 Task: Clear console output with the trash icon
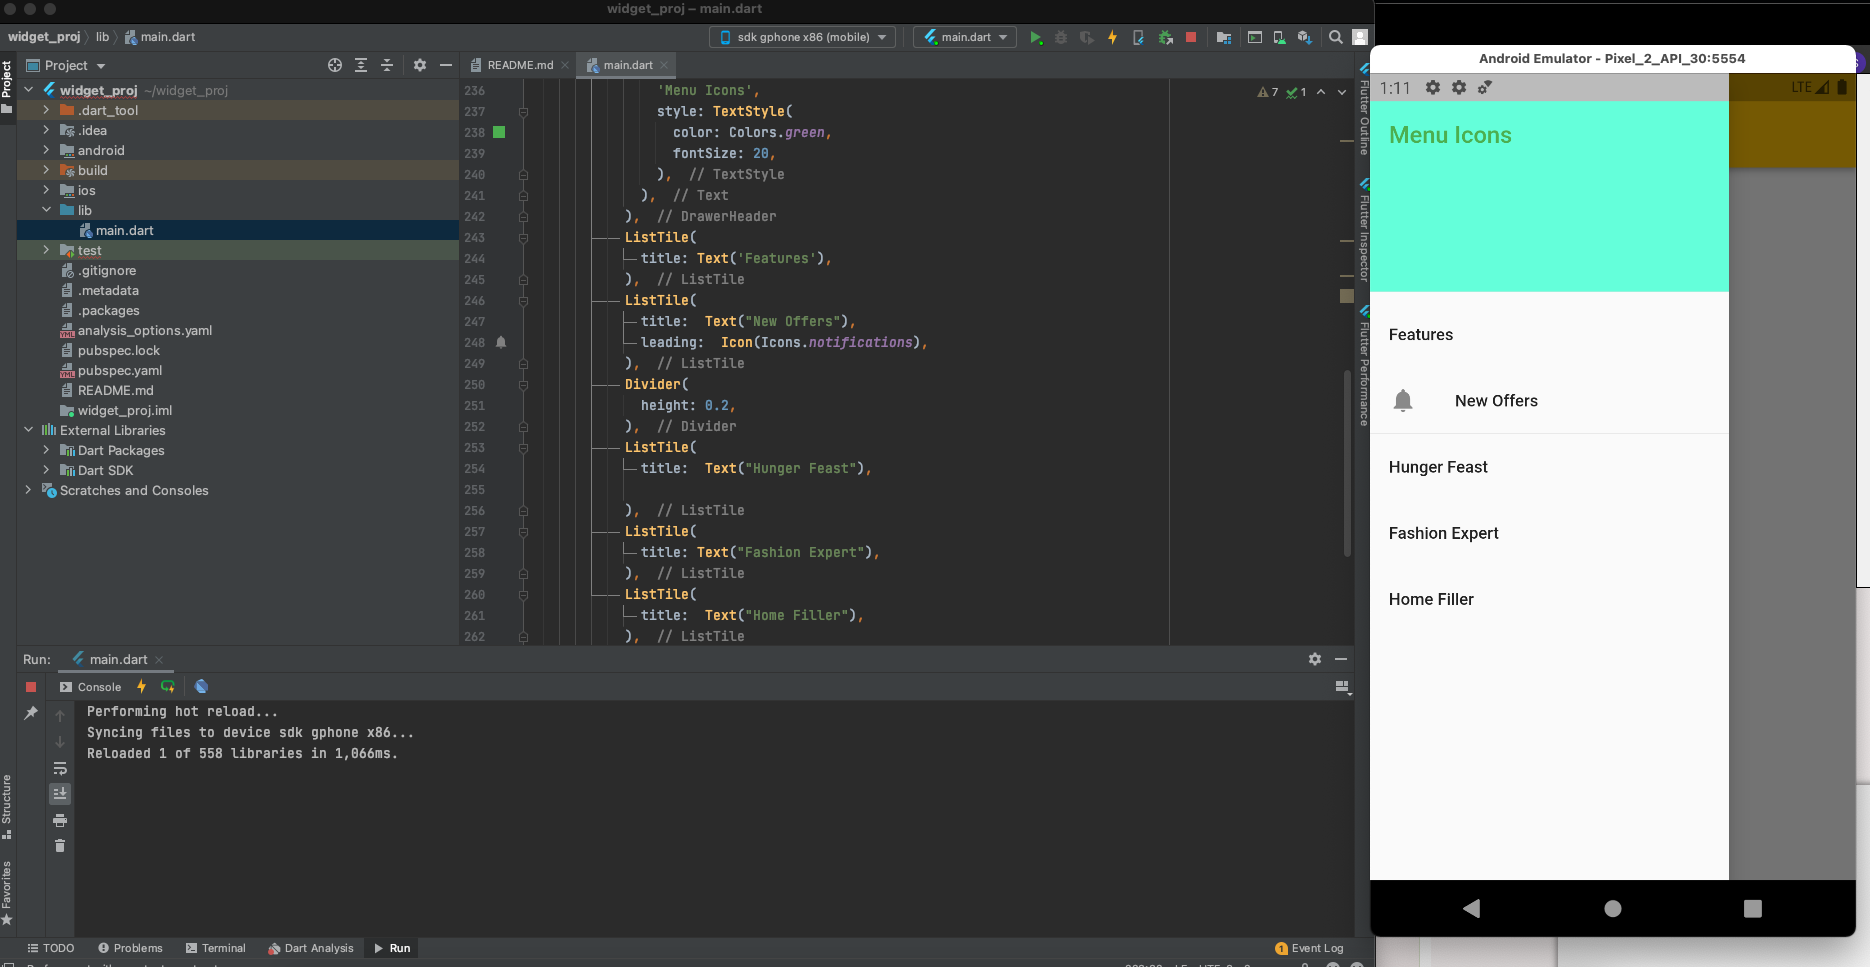tap(60, 846)
